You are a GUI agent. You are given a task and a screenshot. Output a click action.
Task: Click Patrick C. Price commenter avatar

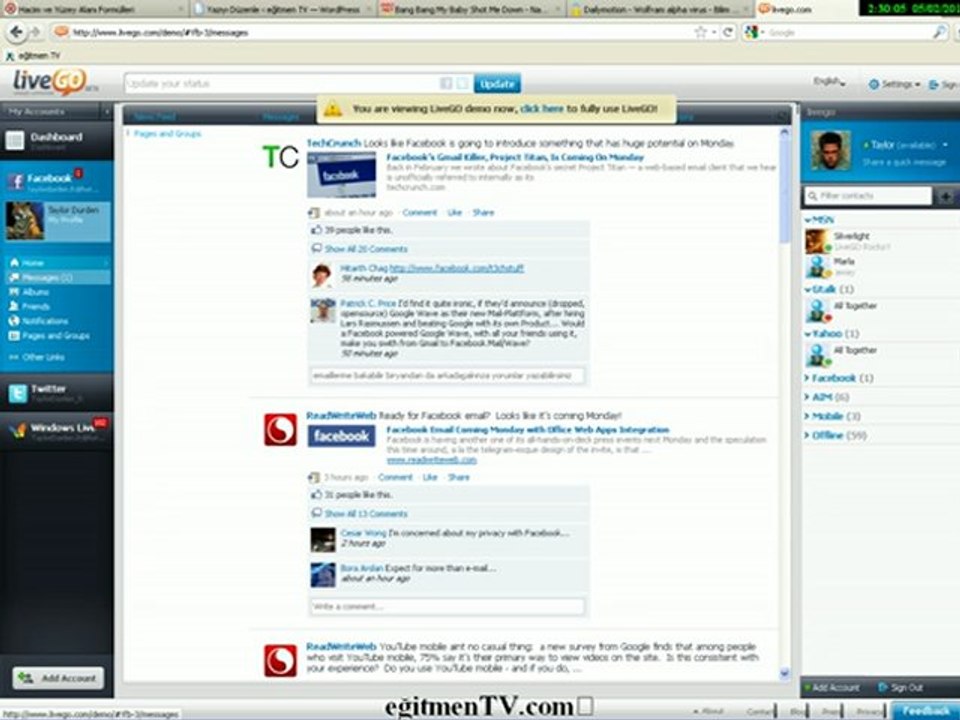click(x=322, y=311)
